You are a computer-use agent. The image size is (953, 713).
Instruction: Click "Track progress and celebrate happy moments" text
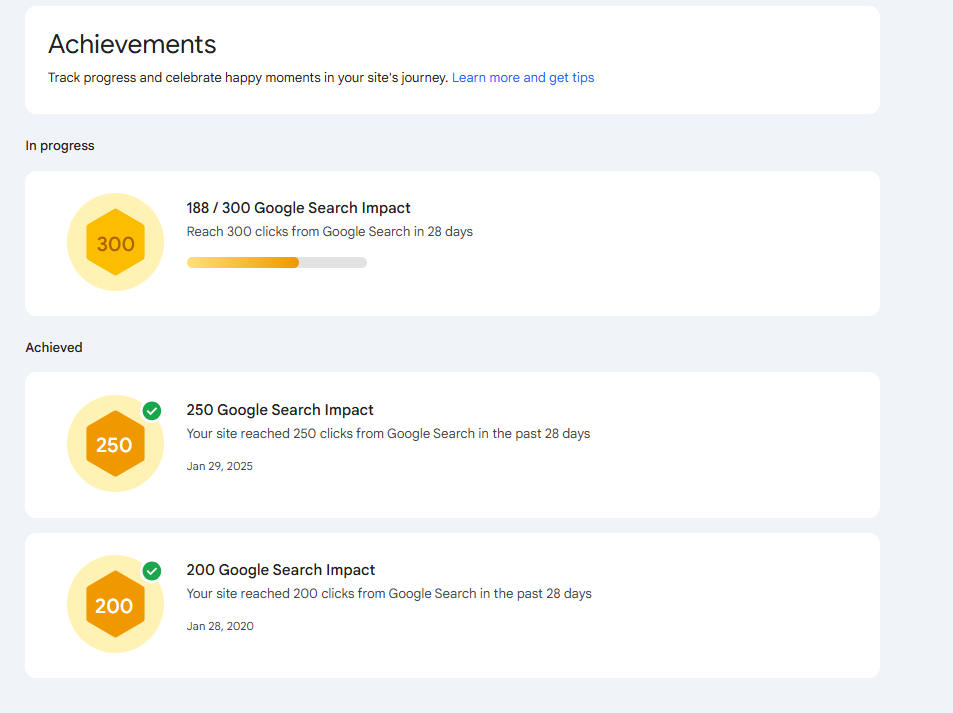pos(248,78)
